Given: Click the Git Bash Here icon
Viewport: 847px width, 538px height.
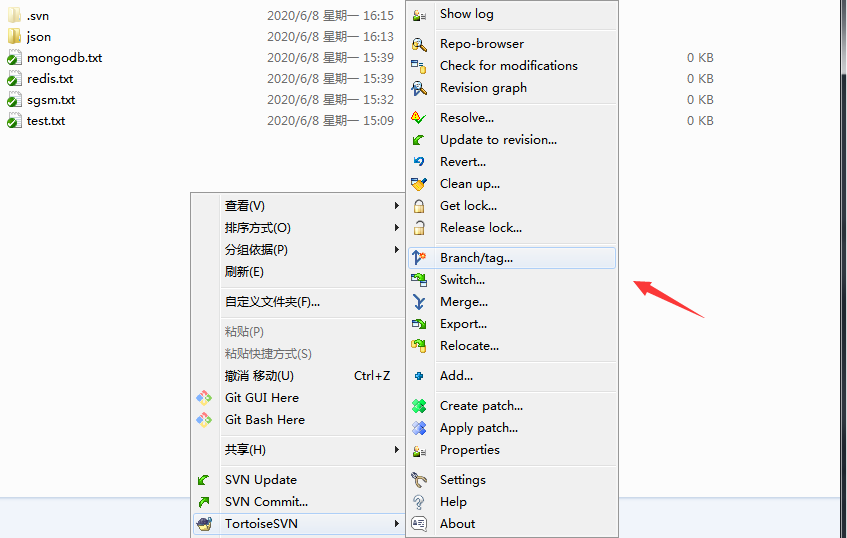Looking at the screenshot, I should pyautogui.click(x=204, y=420).
